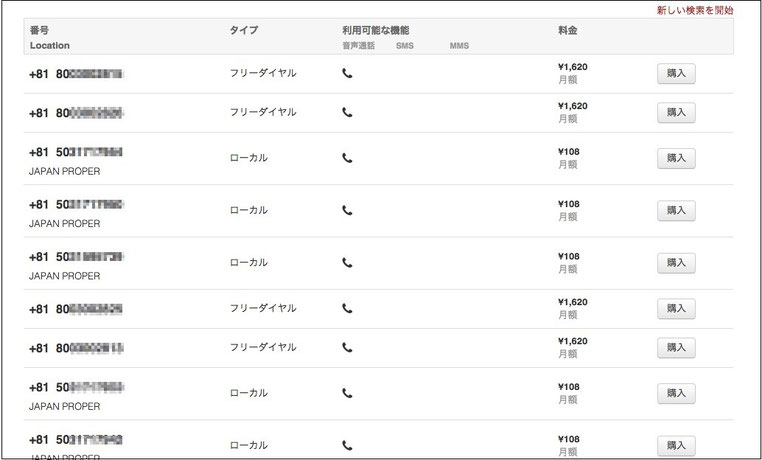Click 購入 in the bottom partially visible row
Screen dimensions: 762x460
click(676, 445)
